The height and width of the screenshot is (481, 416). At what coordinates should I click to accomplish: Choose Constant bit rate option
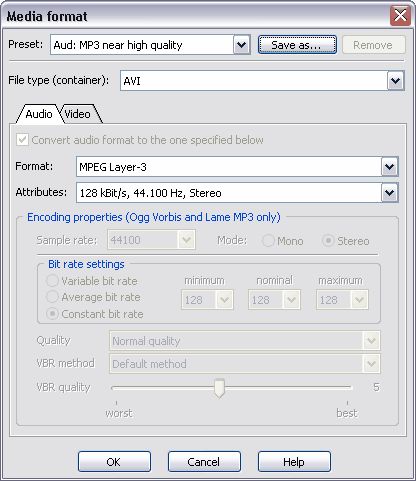tap(52, 314)
